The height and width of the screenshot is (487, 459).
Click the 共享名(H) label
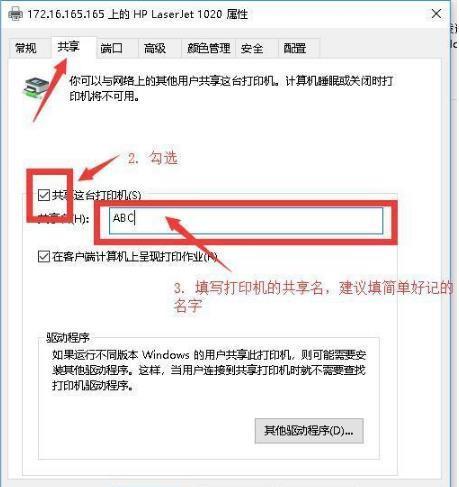point(63,218)
